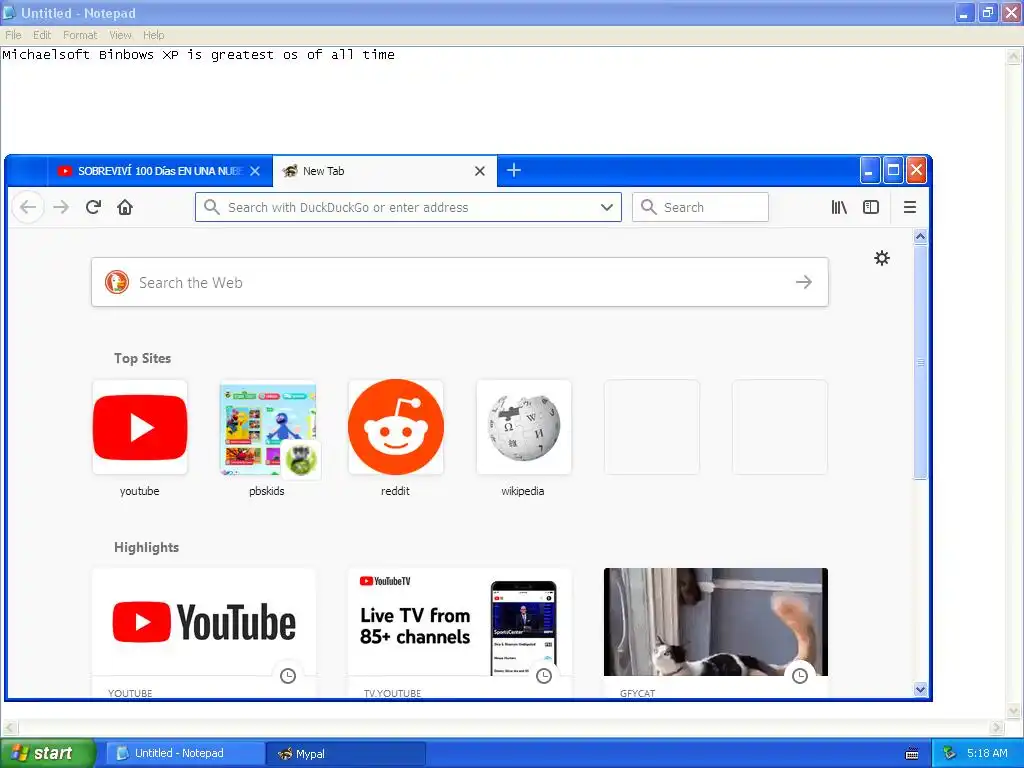Click the magnifier icon in the address bar
This screenshot has height=768, width=1024.
coord(212,208)
